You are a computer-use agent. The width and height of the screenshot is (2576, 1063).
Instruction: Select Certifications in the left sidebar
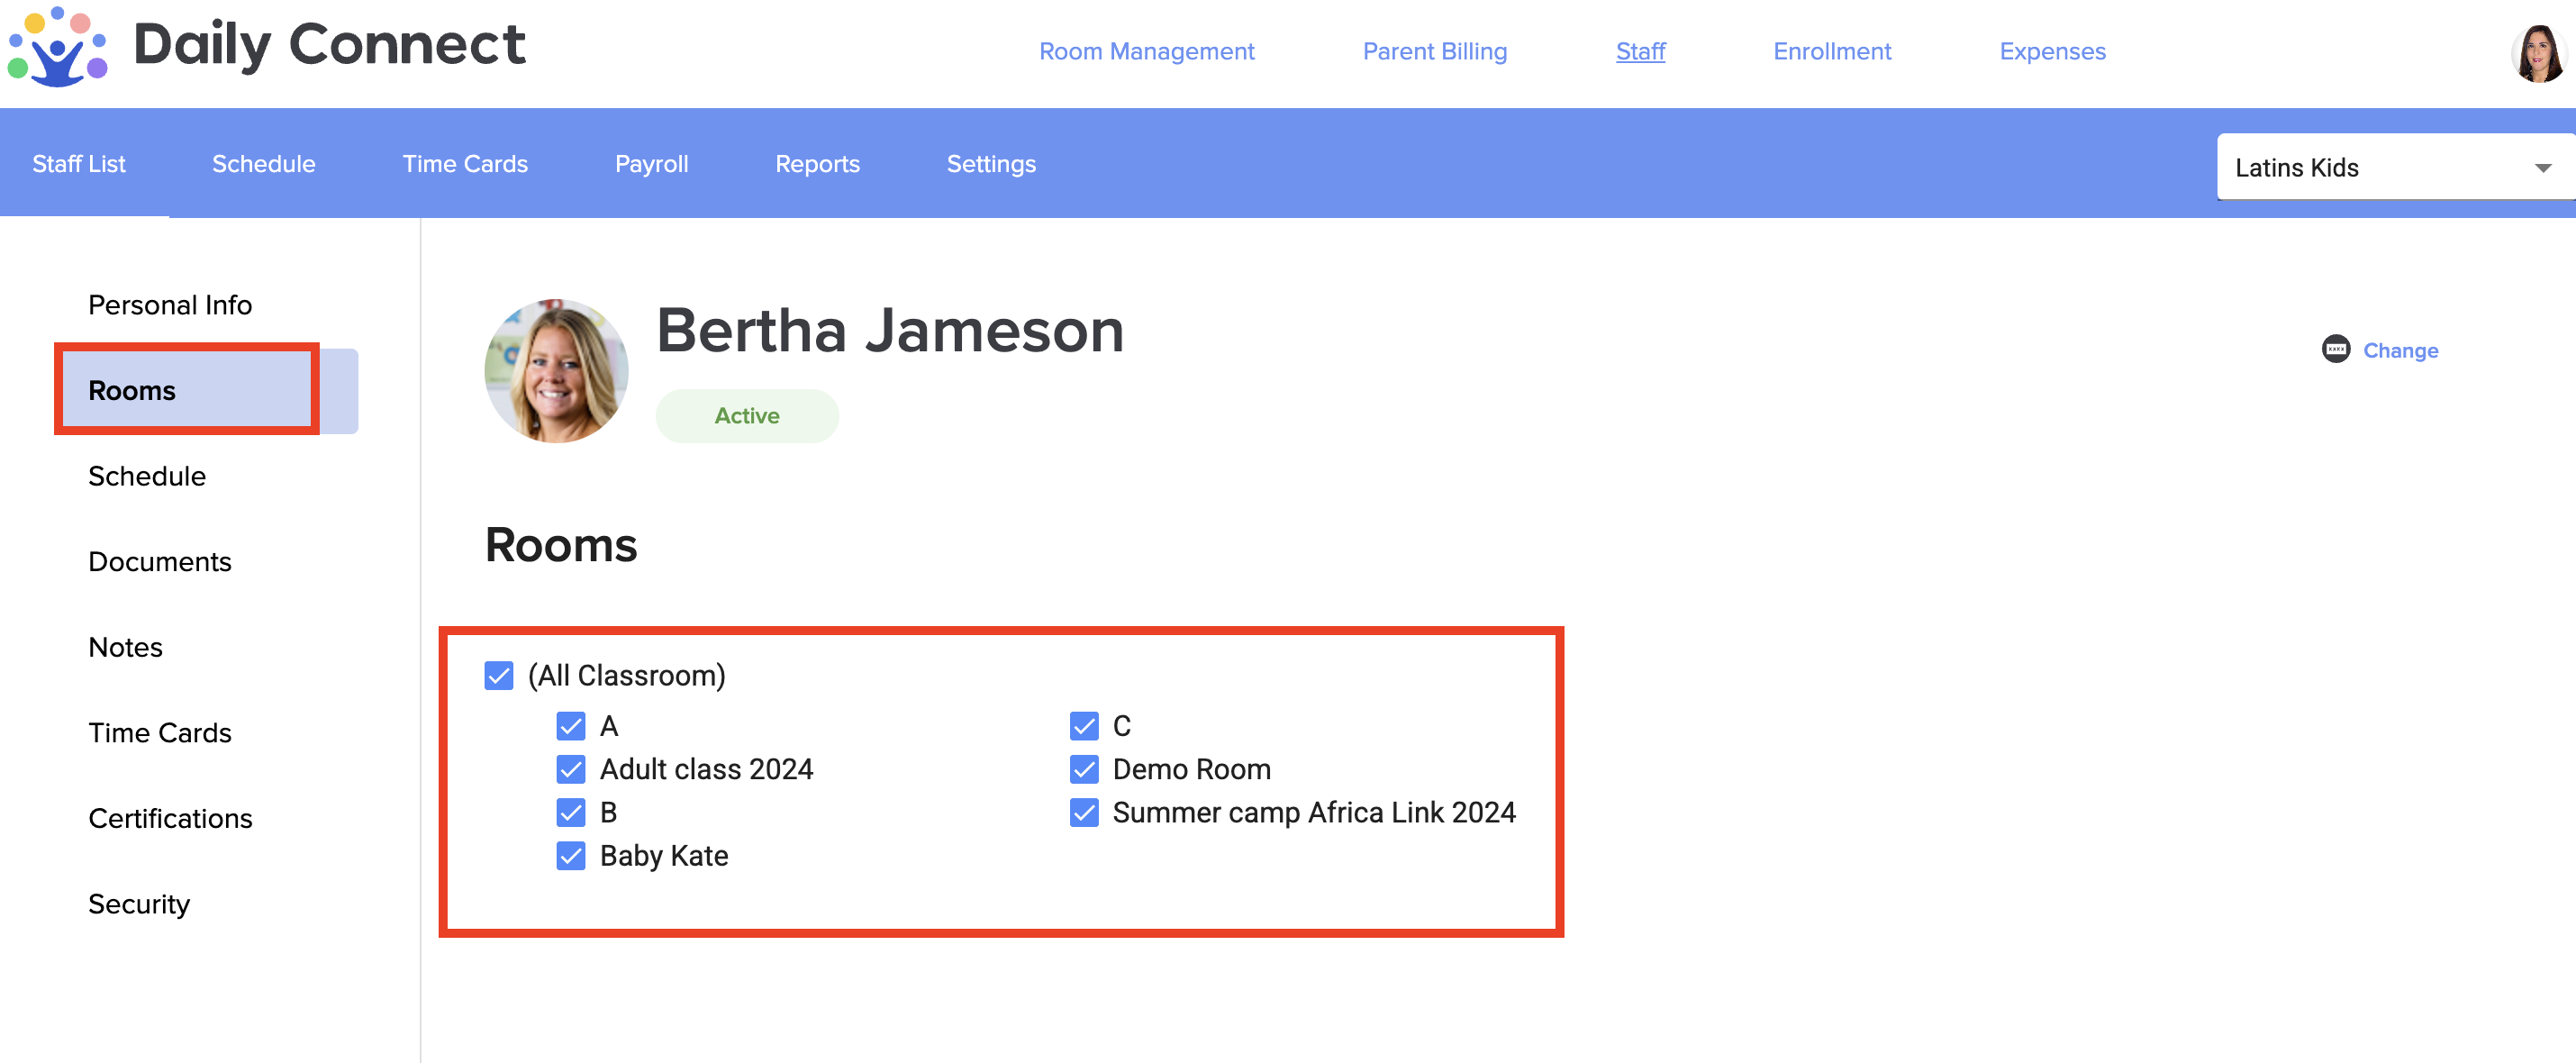pyautogui.click(x=170, y=818)
